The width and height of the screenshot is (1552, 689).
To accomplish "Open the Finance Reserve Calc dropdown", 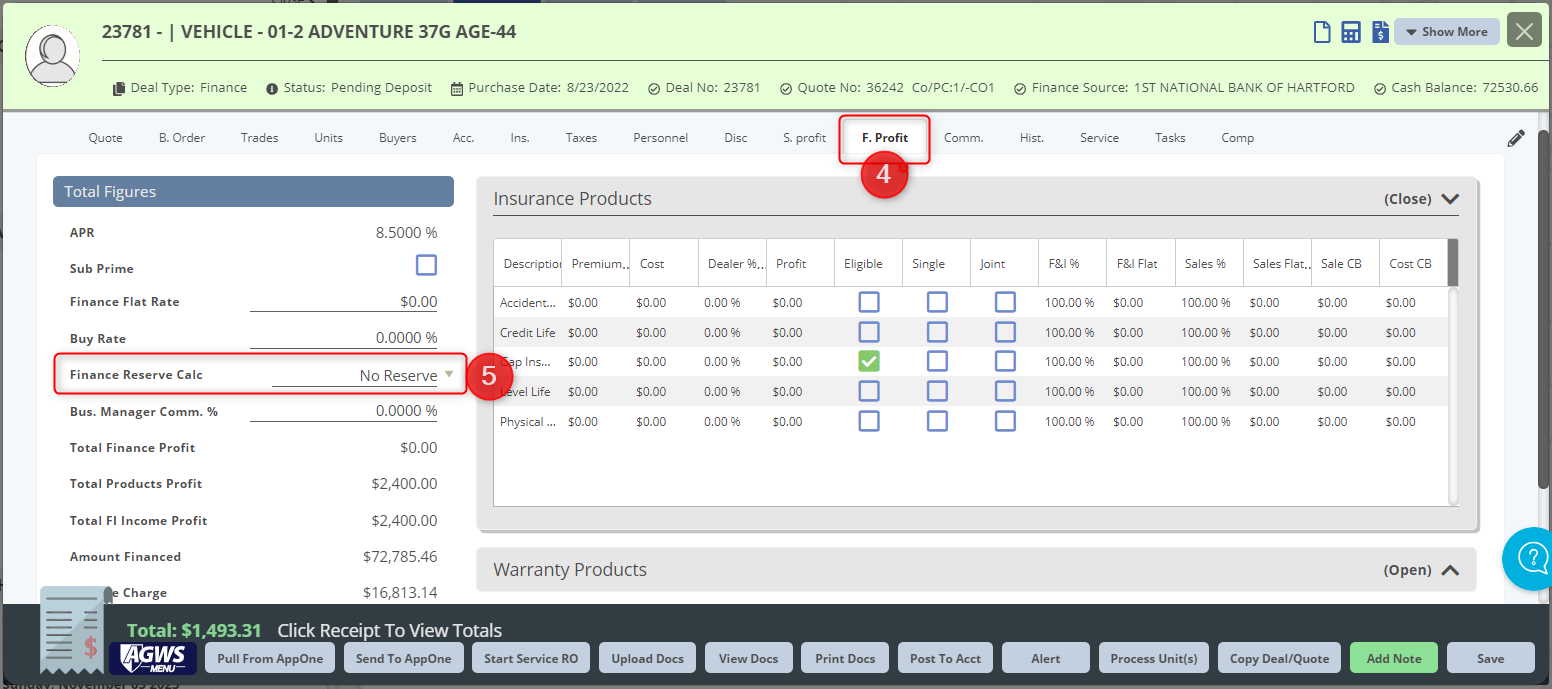I will 364,375.
